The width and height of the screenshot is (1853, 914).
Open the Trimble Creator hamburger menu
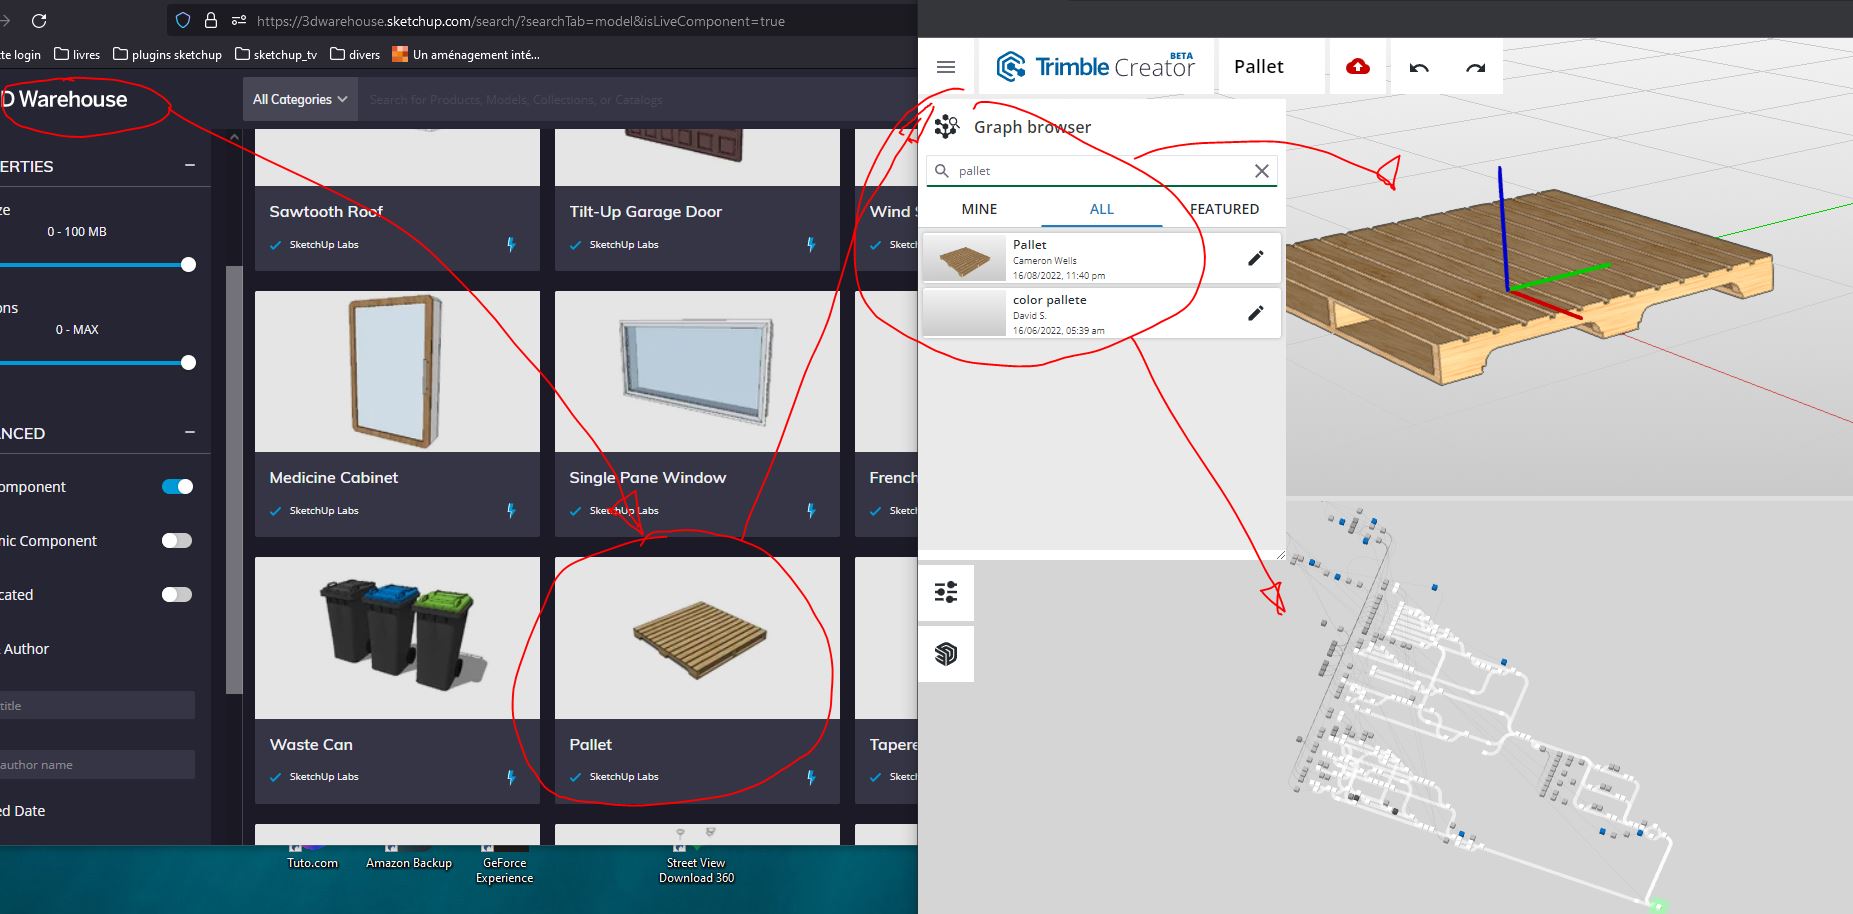pyautogui.click(x=946, y=67)
